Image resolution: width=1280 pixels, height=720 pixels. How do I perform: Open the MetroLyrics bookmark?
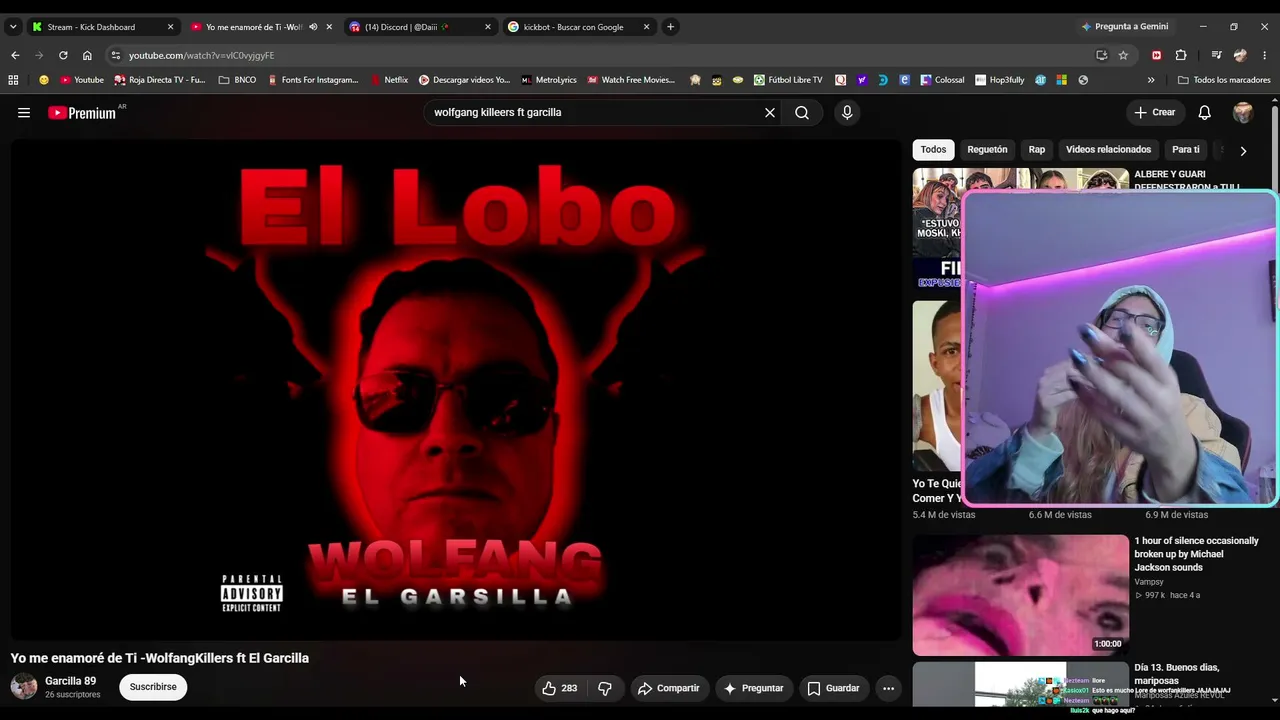pyautogui.click(x=549, y=80)
